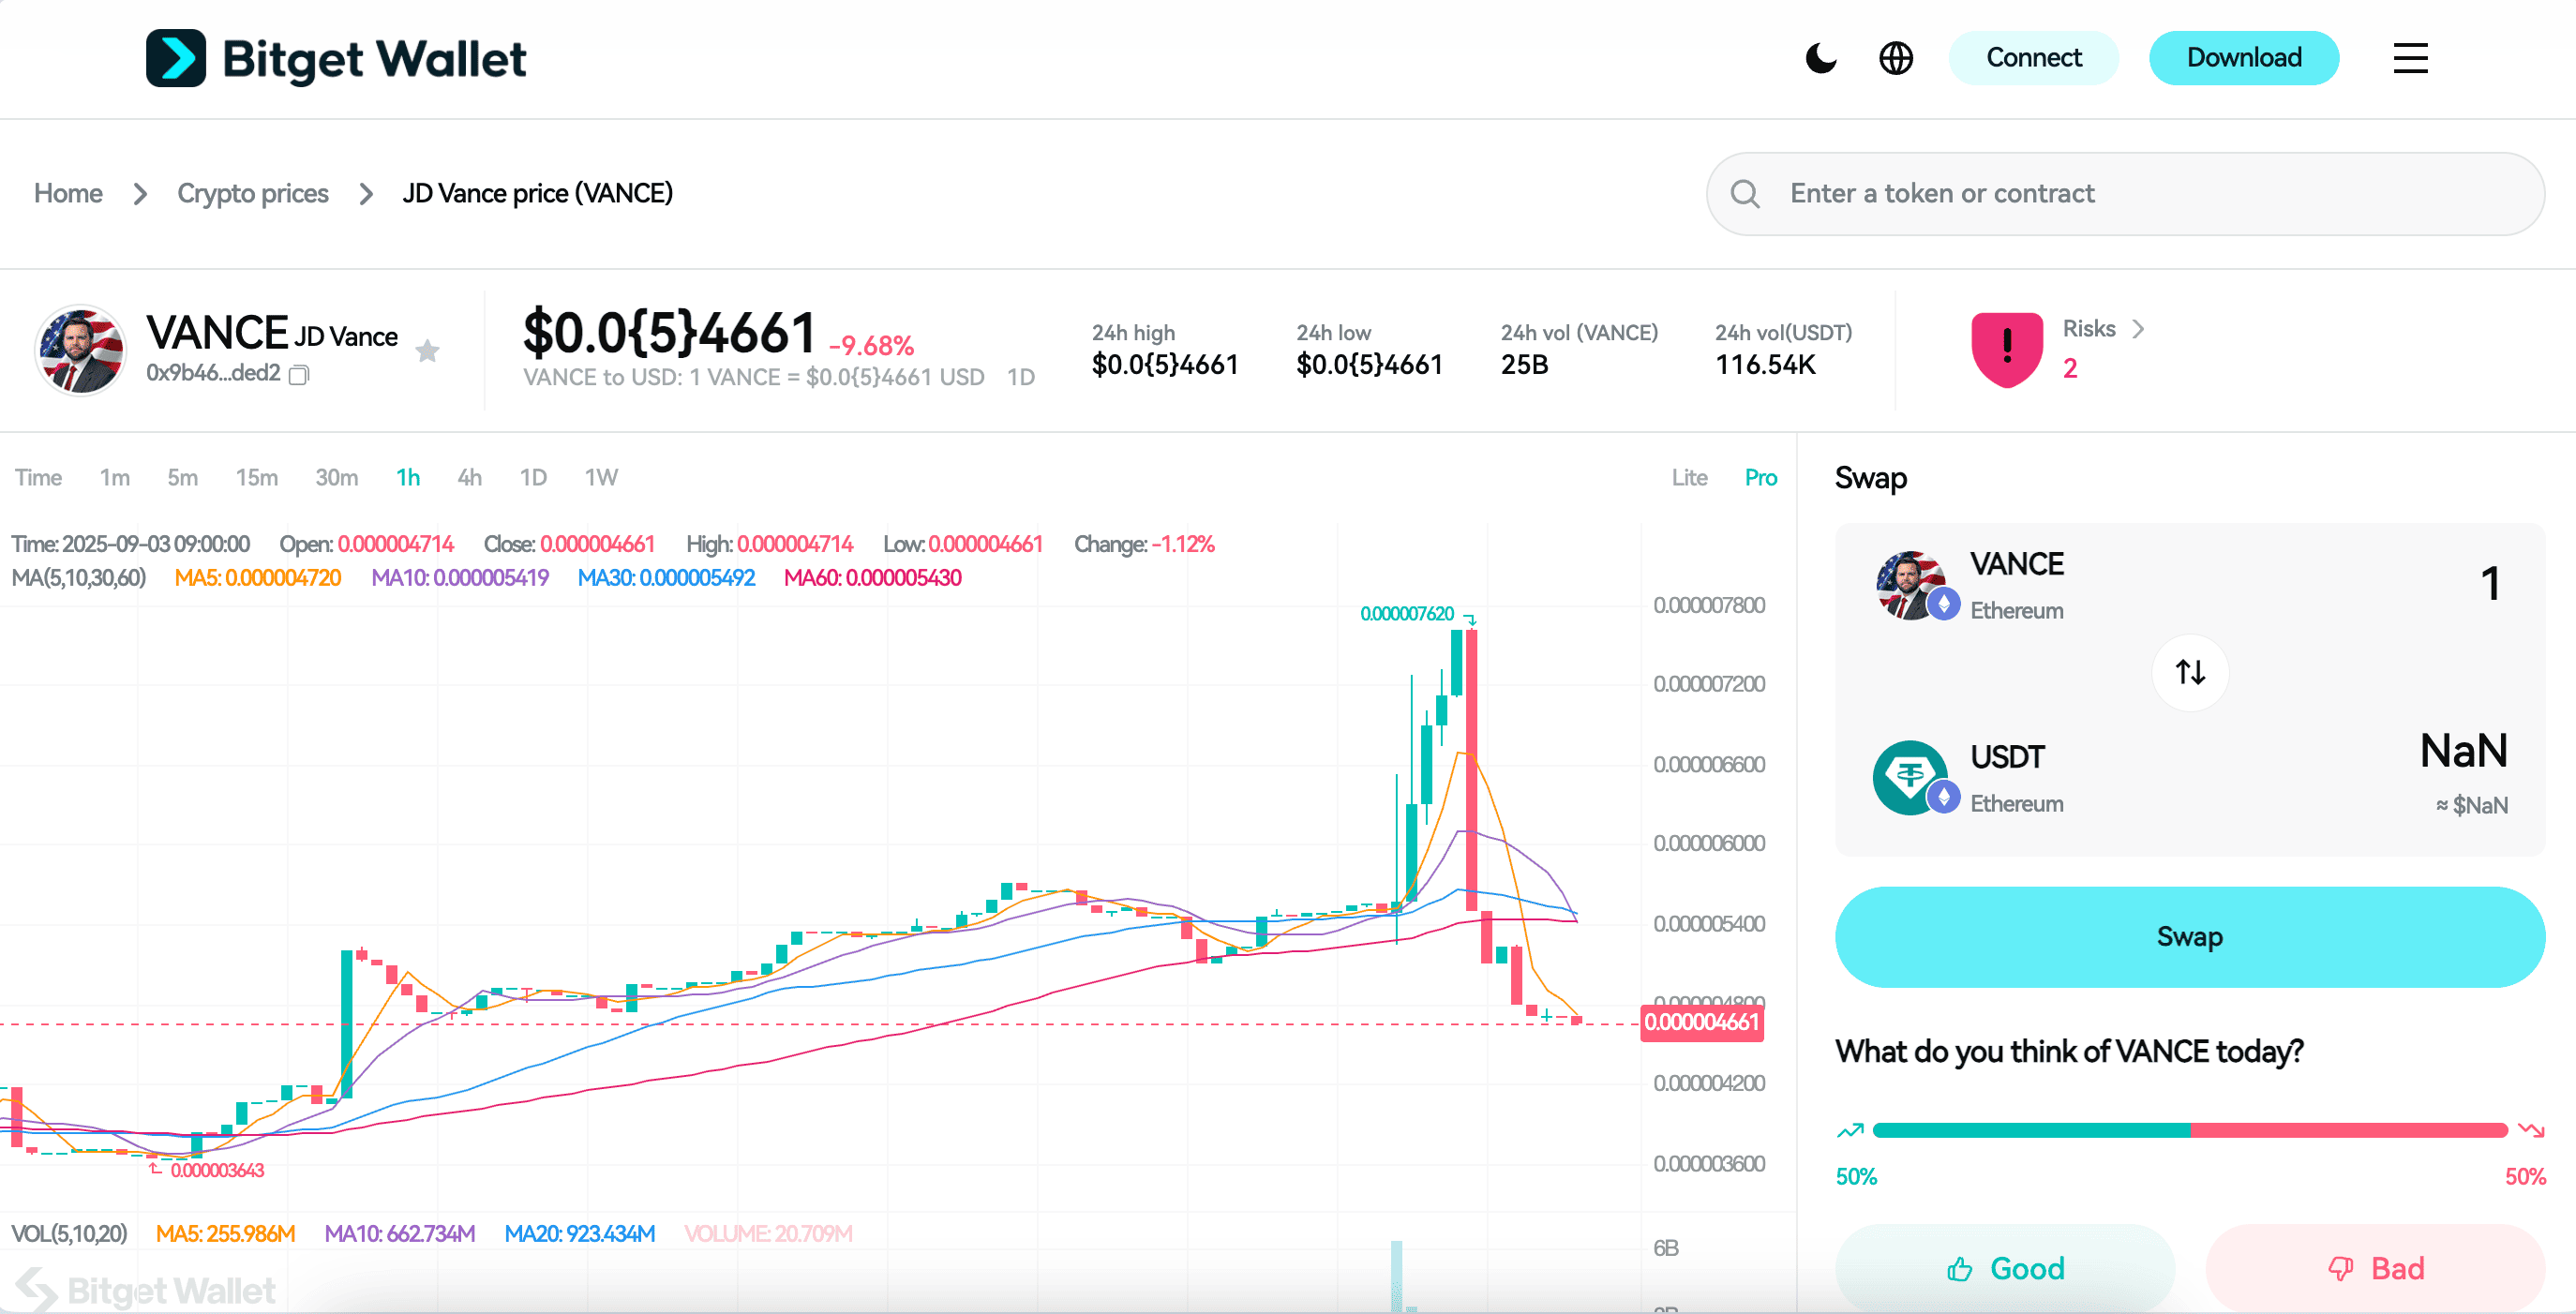Click the MA10: 0.000005419 indicator
This screenshot has height=1314, width=2576.
coord(460,578)
